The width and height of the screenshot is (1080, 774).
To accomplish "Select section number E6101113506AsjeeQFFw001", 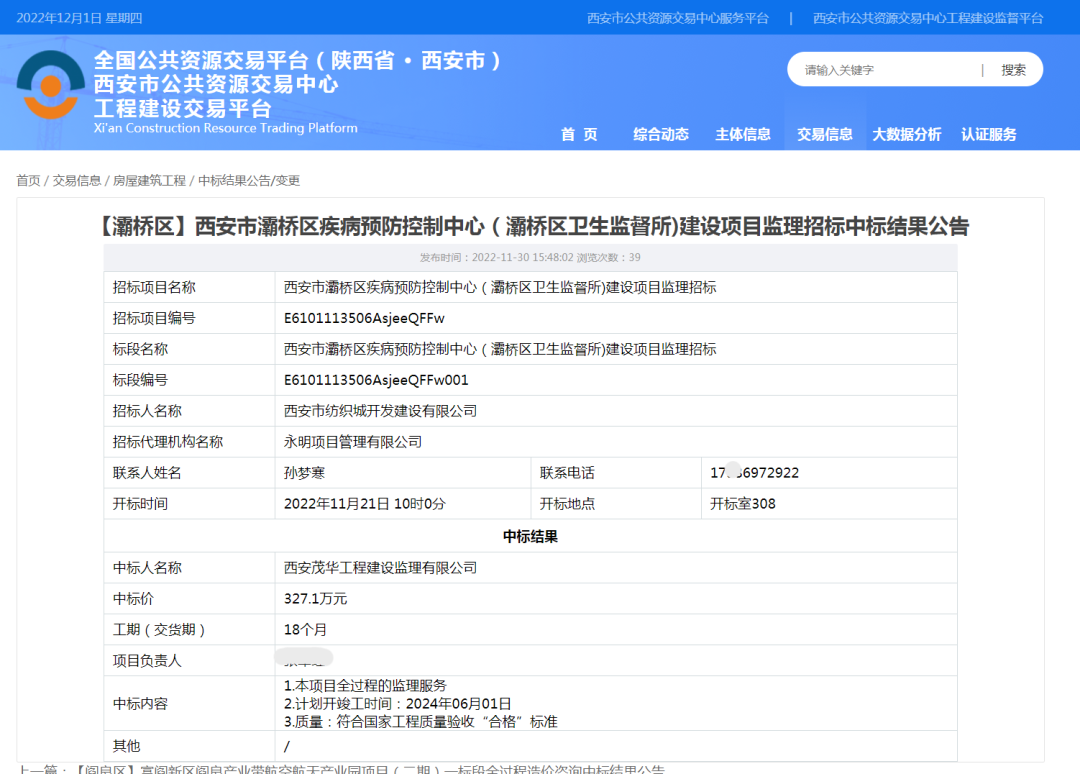I will pos(375,380).
